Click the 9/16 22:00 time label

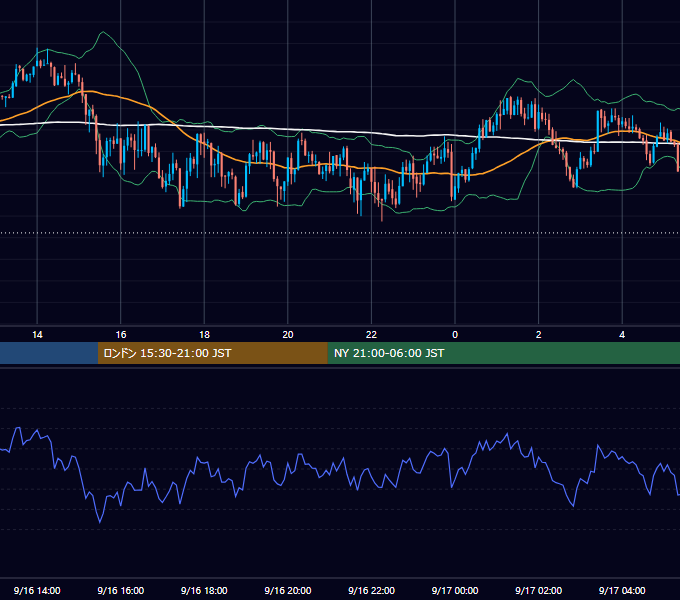[x=371, y=590]
